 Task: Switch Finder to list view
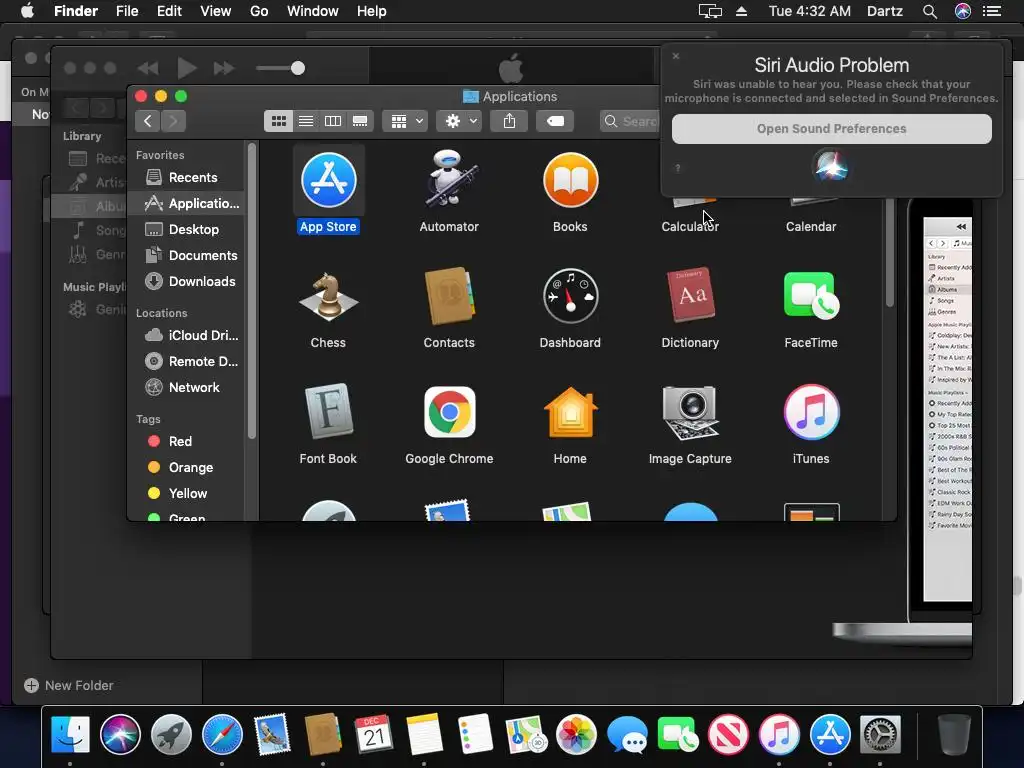coord(306,121)
